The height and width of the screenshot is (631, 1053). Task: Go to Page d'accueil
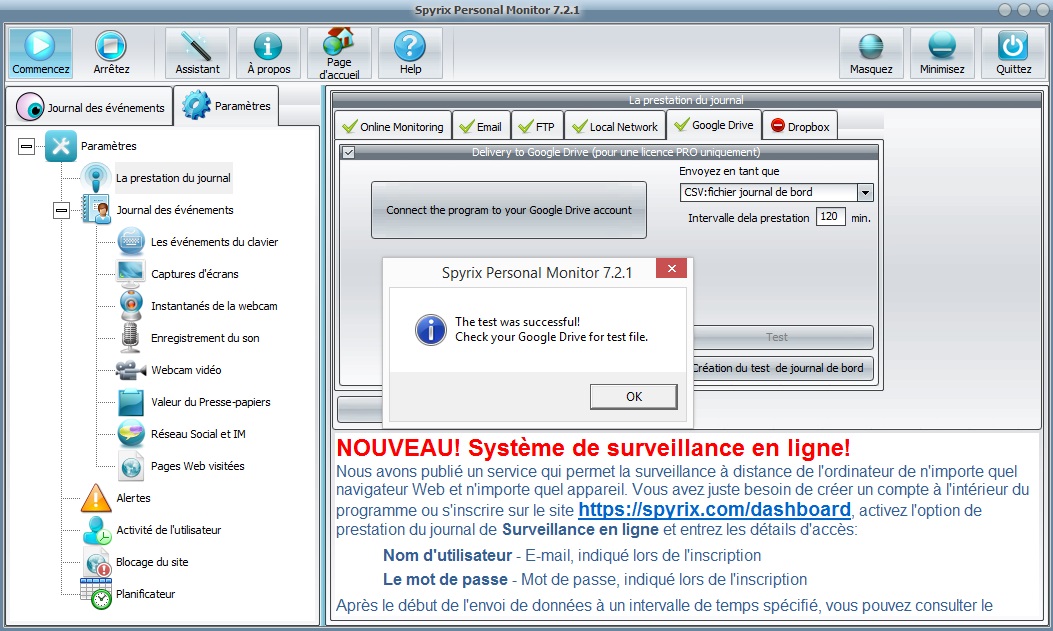(339, 53)
